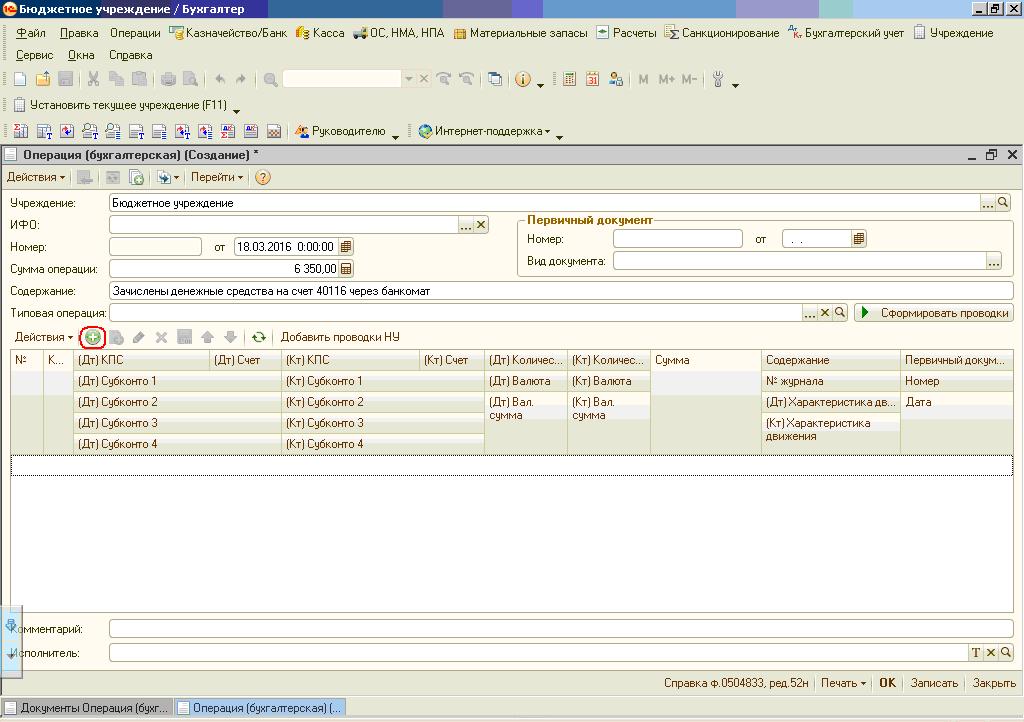Viewport: 1024px width, 722px height.
Task: Open the Действия dropdown in the document toolbar
Action: tap(36, 177)
